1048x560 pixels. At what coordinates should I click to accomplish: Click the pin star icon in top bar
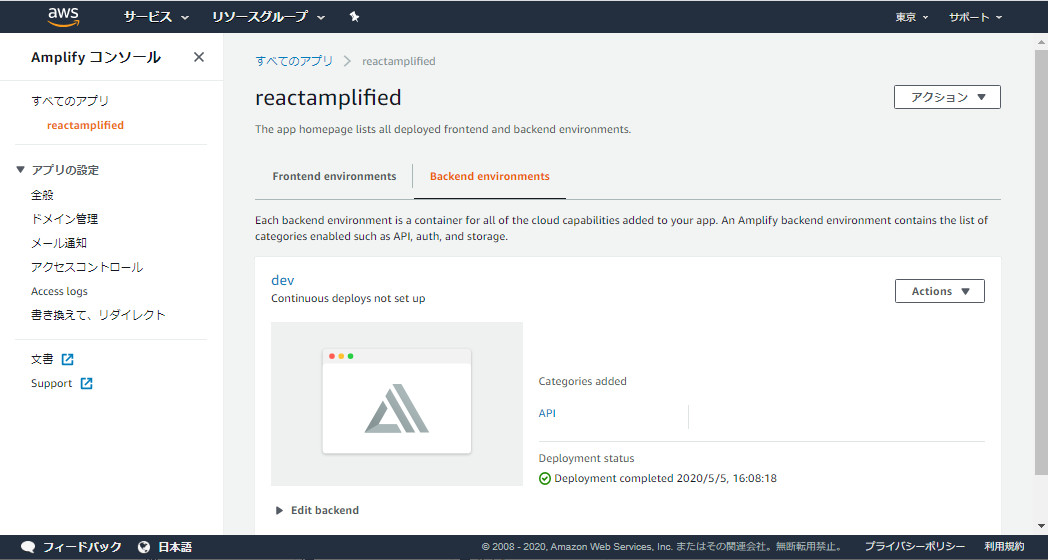click(x=354, y=17)
